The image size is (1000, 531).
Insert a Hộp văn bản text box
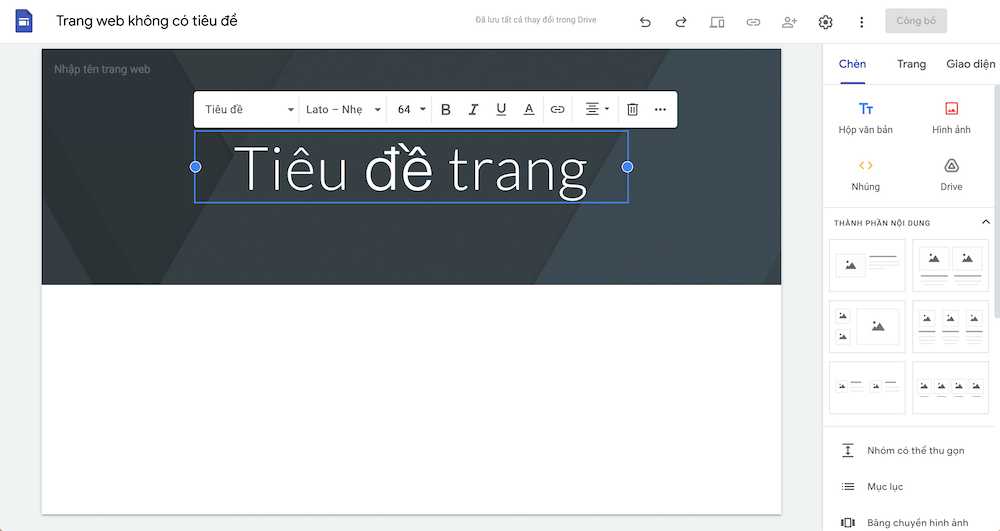pyautogui.click(x=865, y=118)
